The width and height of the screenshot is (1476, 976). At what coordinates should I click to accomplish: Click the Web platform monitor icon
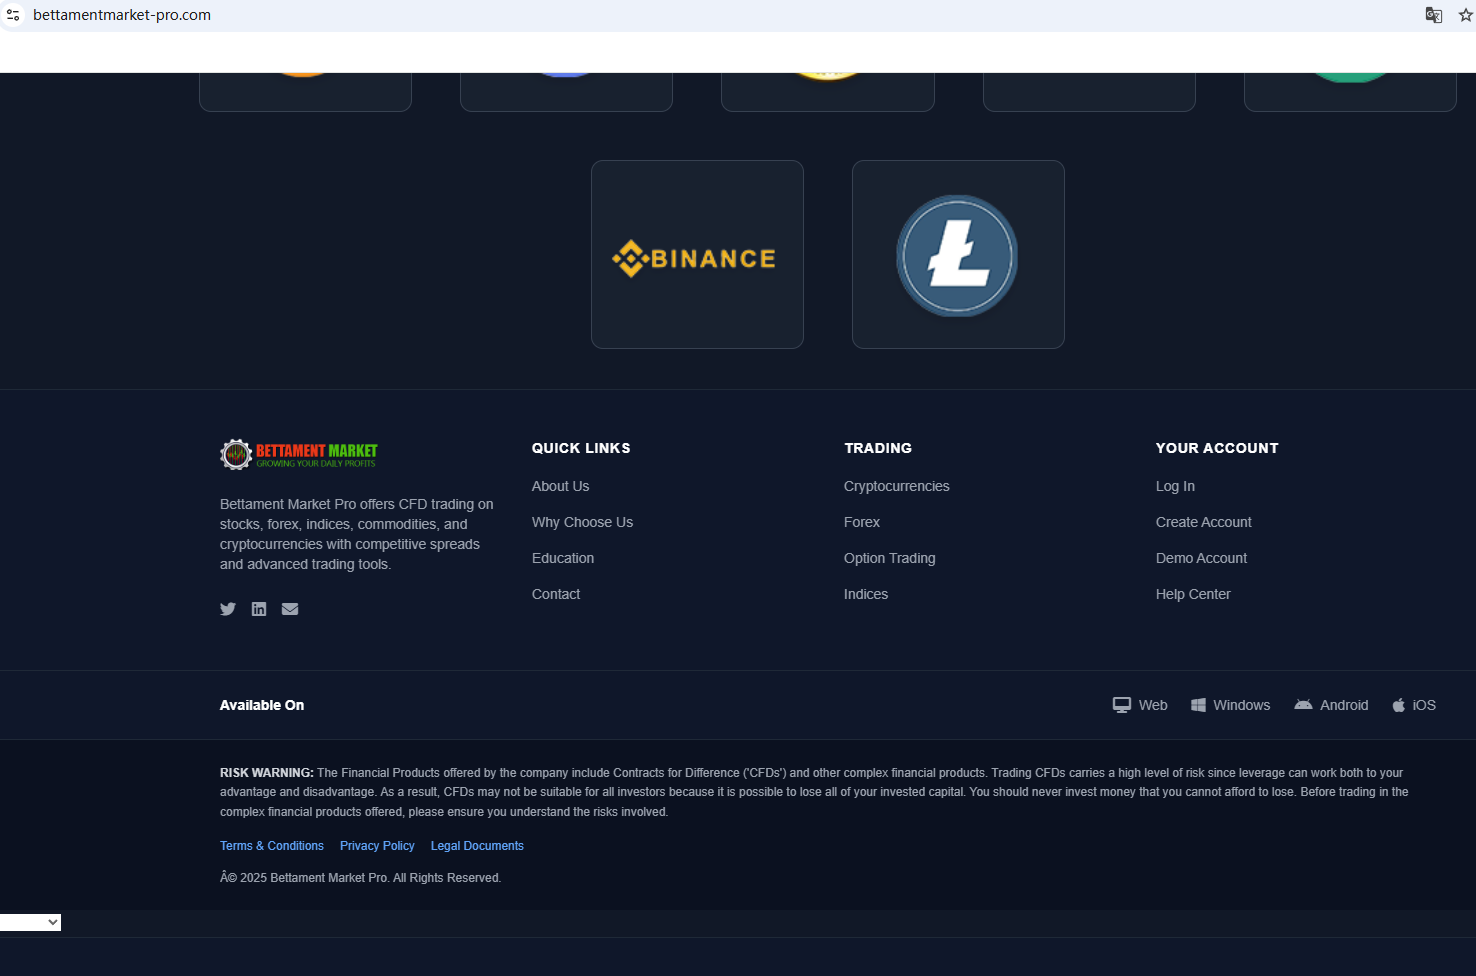[x=1122, y=705]
